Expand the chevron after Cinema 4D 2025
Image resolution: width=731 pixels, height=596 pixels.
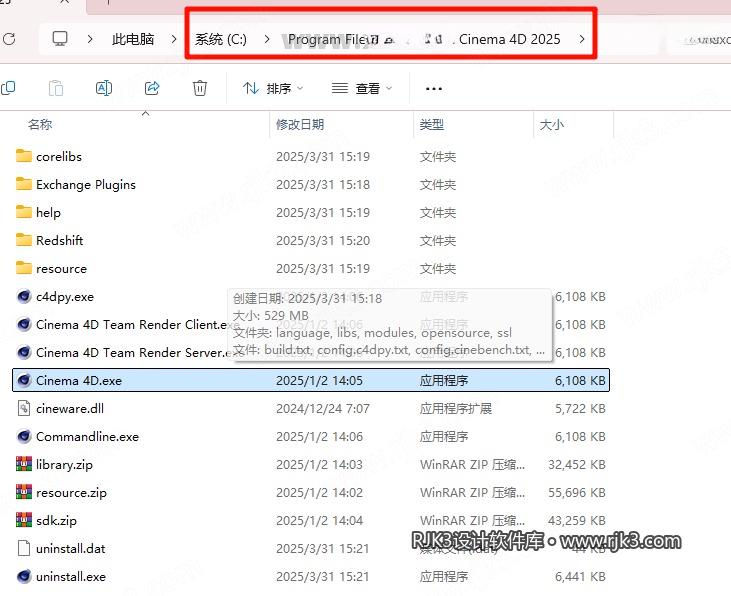click(x=582, y=39)
